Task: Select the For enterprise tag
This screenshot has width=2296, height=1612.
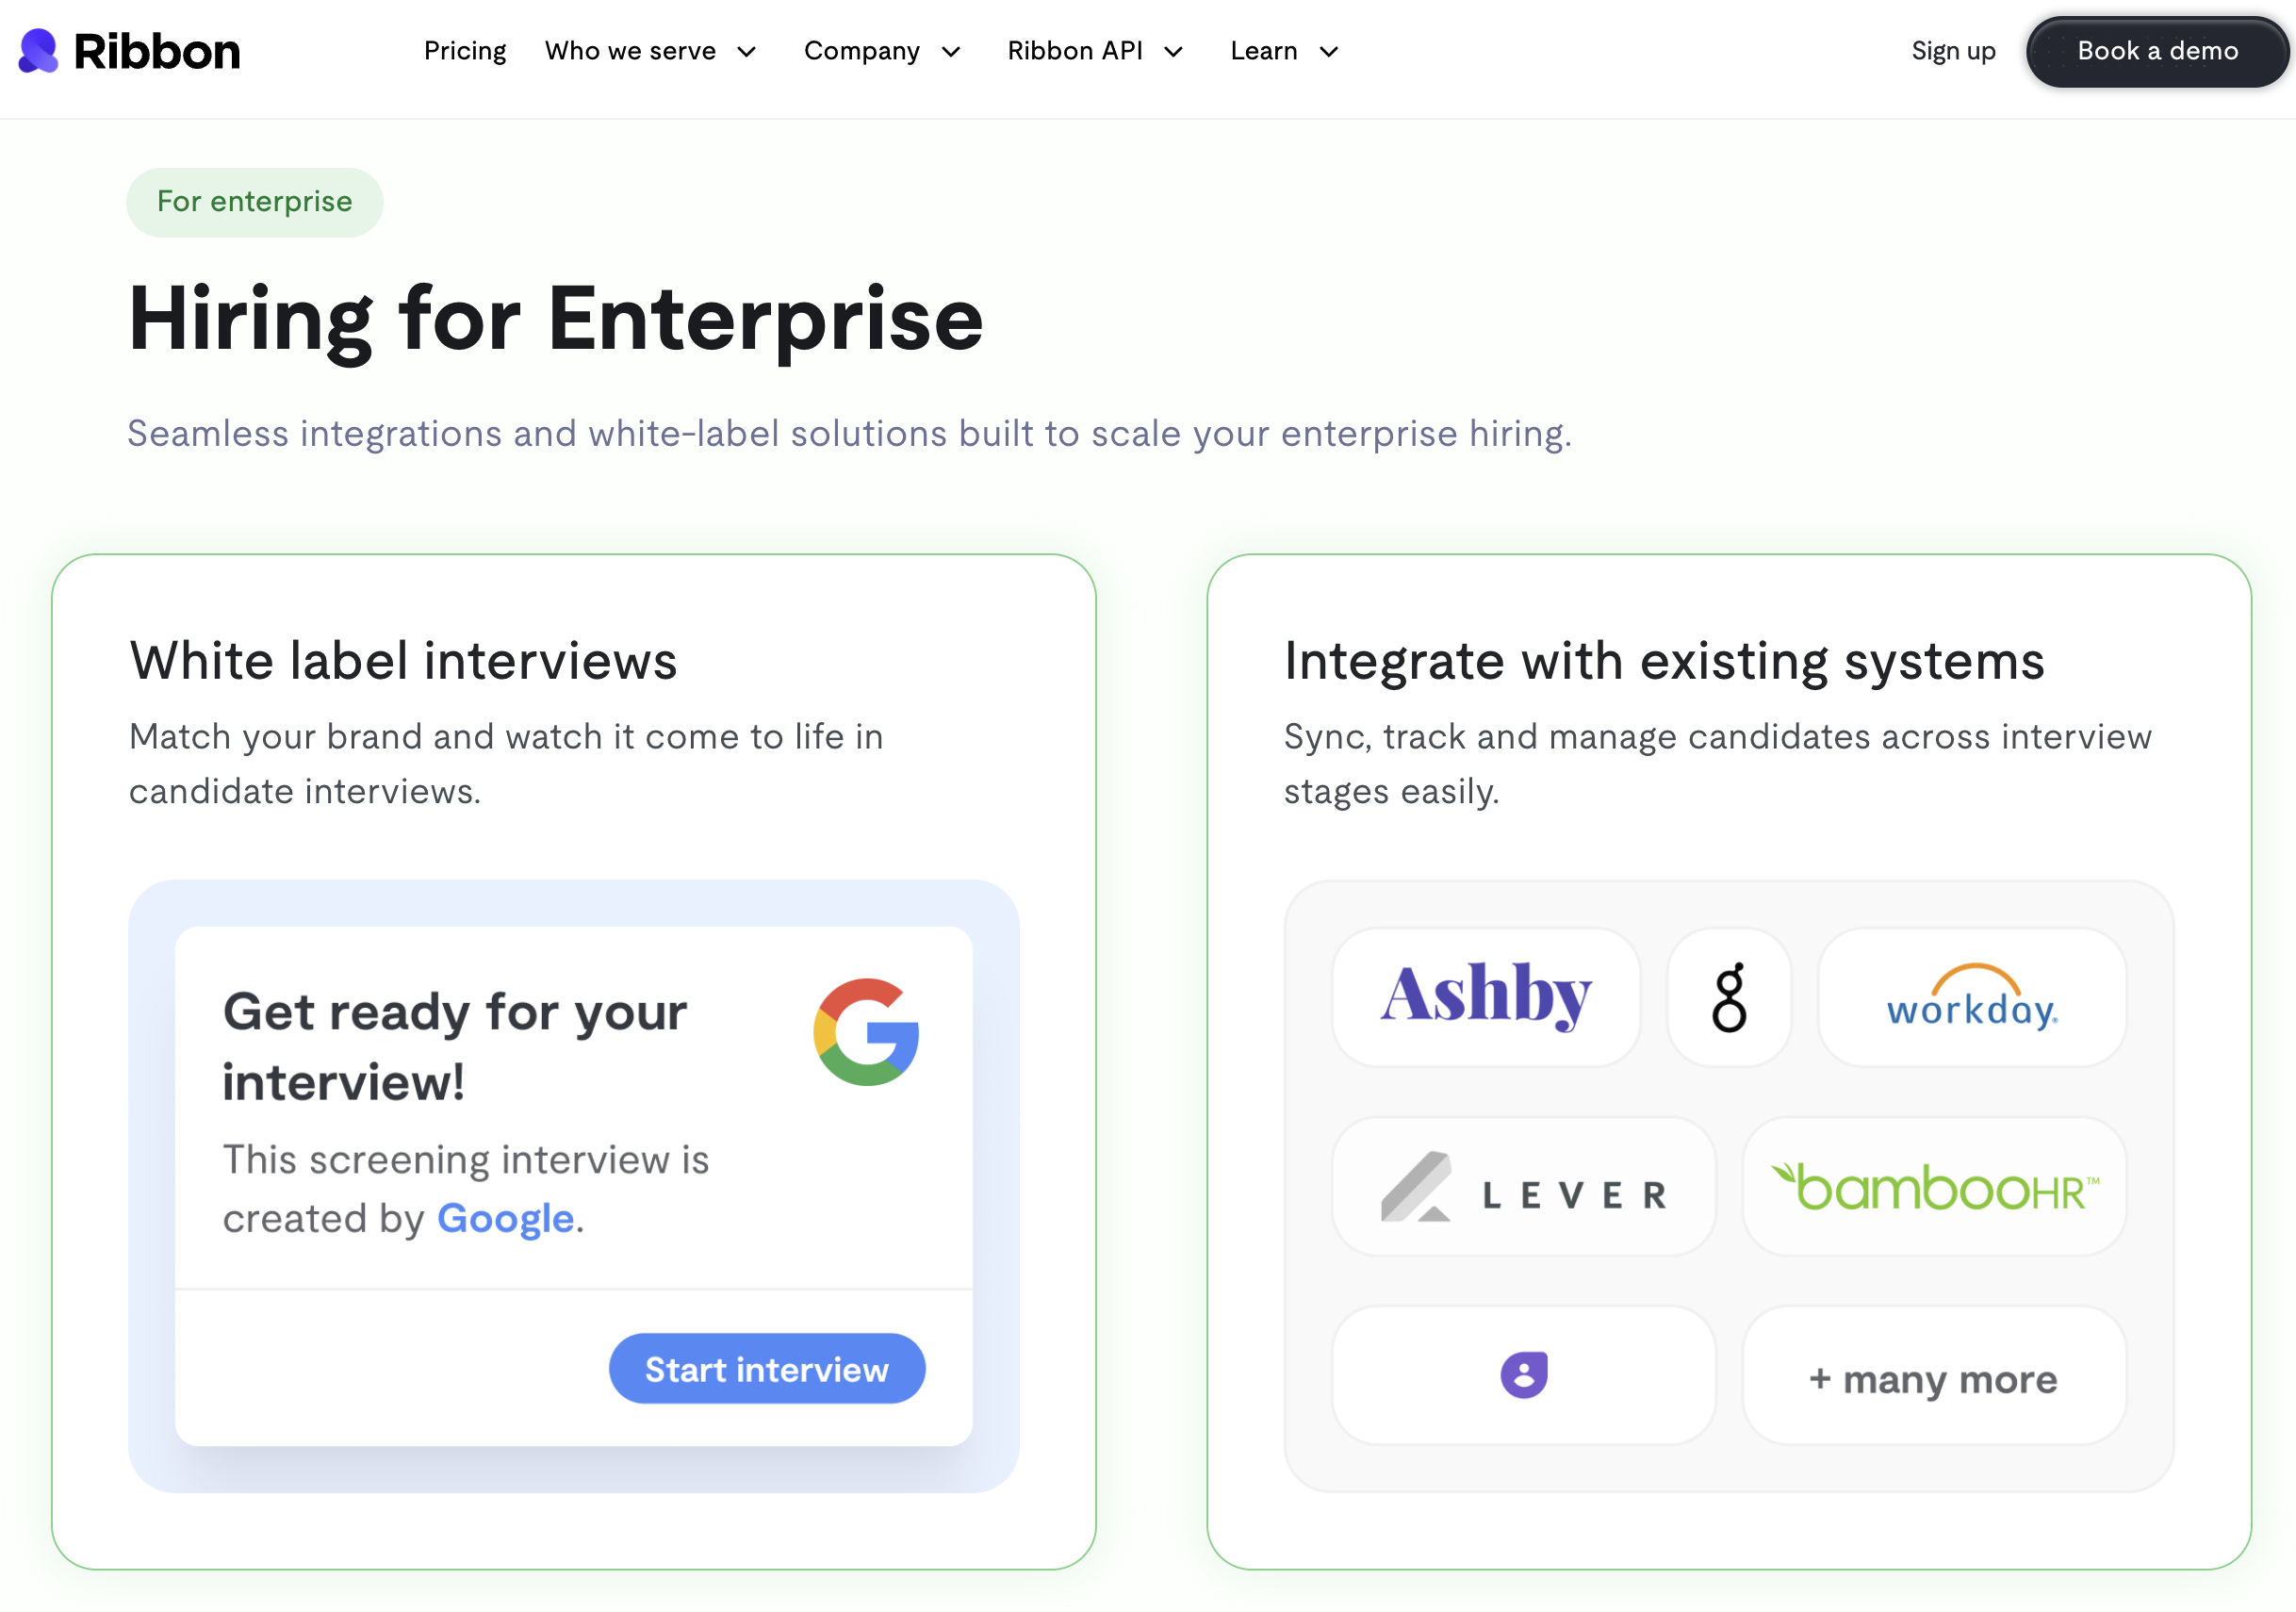Action: [x=254, y=202]
